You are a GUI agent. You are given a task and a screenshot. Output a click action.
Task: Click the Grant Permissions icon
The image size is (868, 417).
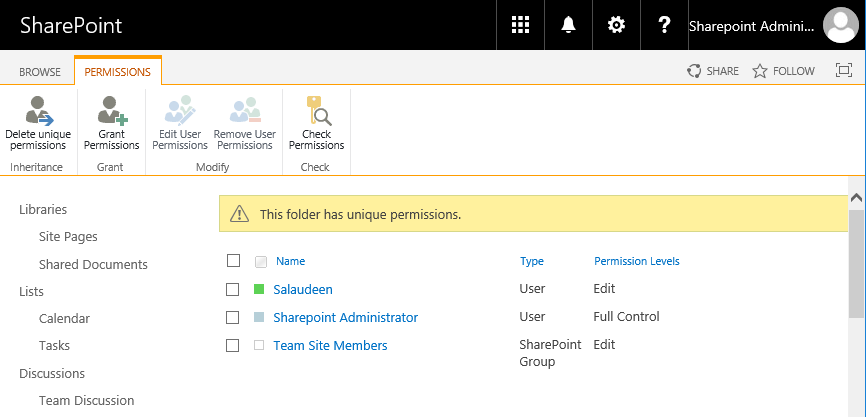[112, 111]
